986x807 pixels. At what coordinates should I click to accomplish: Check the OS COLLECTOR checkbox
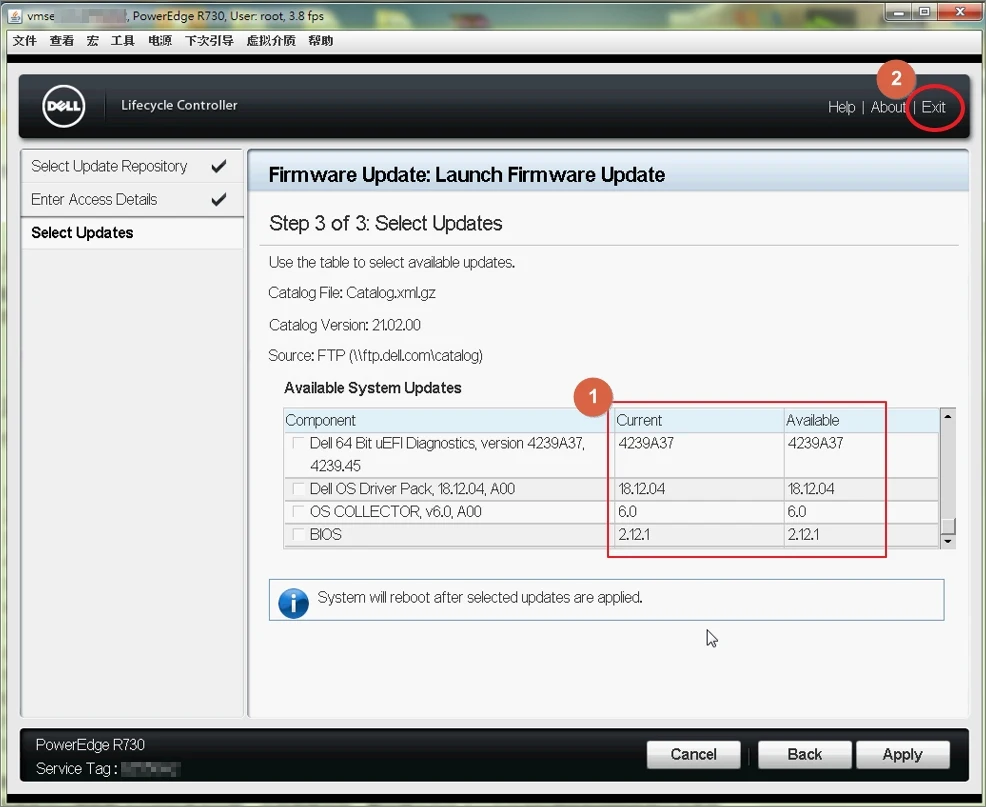[x=298, y=511]
